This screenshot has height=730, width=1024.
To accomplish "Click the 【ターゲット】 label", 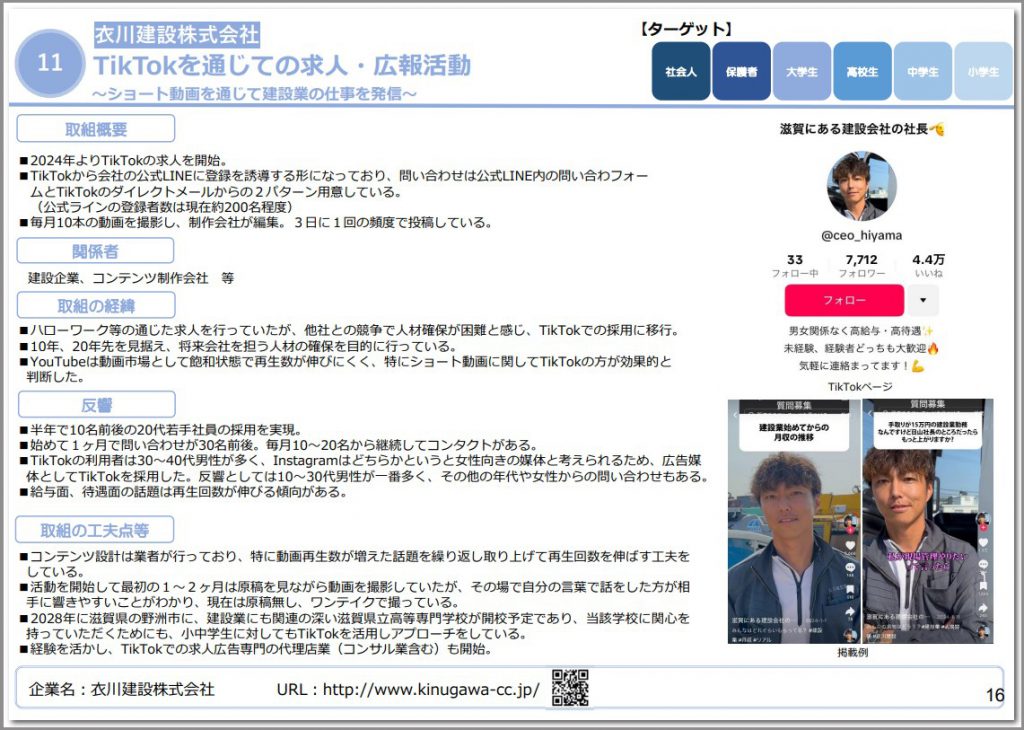I will (685, 29).
